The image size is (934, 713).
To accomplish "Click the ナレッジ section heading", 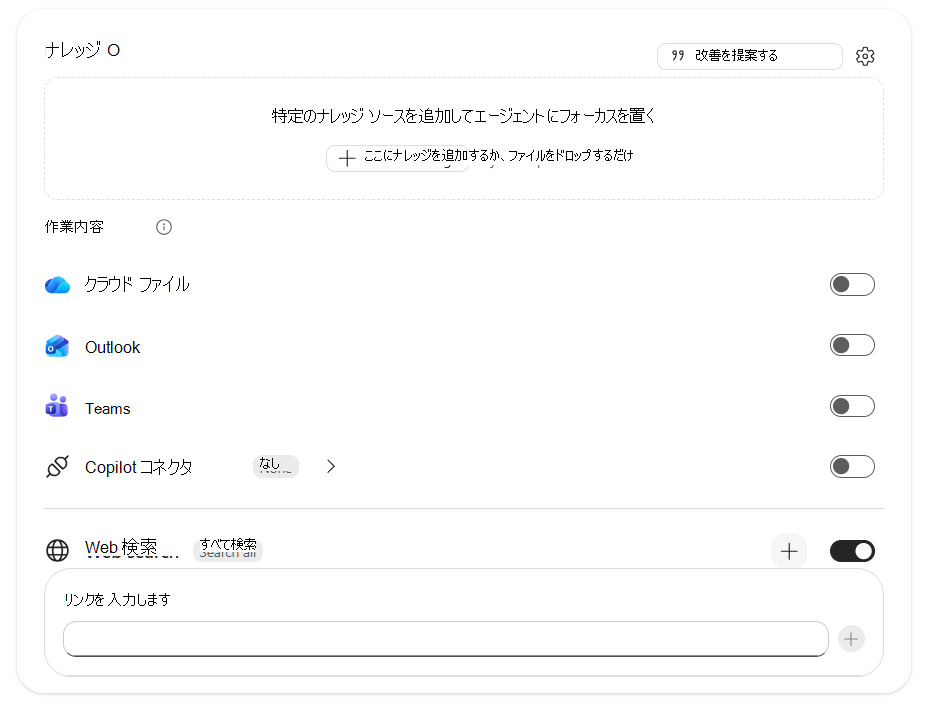I will [x=73, y=50].
